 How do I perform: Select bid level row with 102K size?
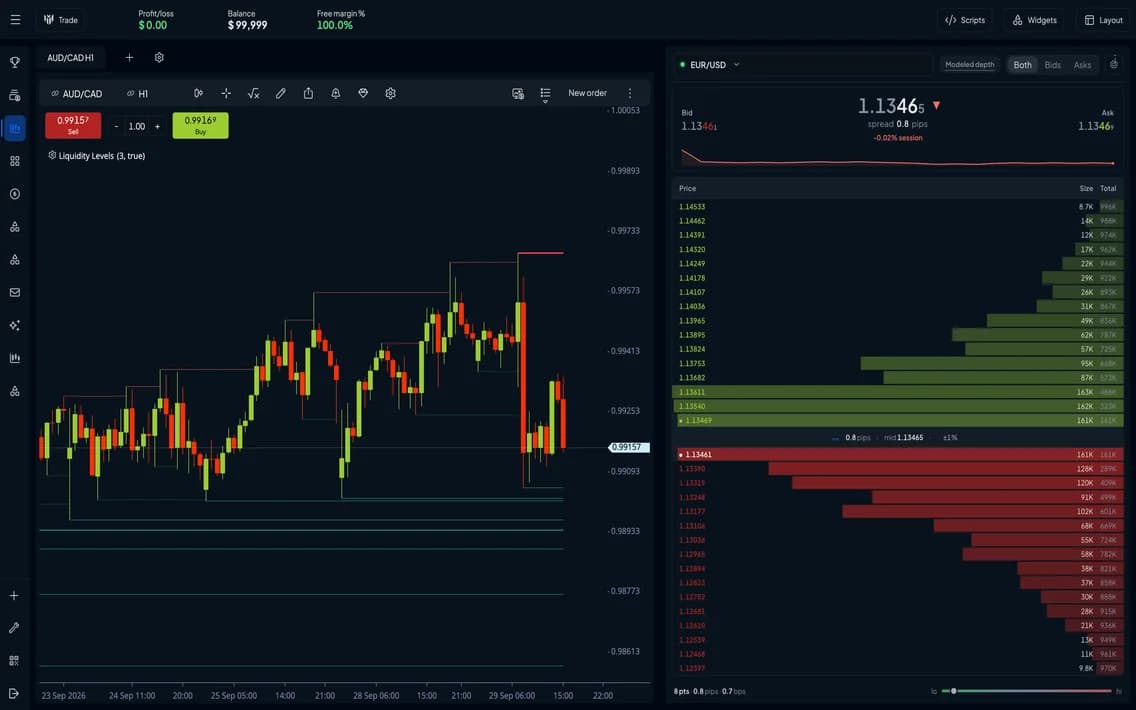898,511
